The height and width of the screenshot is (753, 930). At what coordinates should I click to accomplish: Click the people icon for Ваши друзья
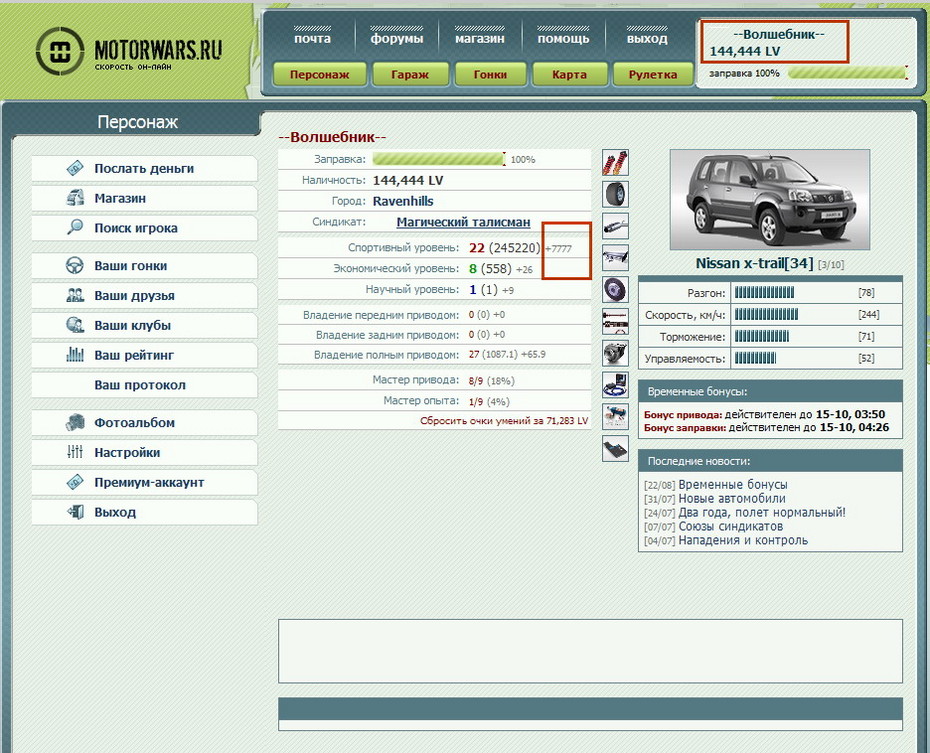[75, 295]
